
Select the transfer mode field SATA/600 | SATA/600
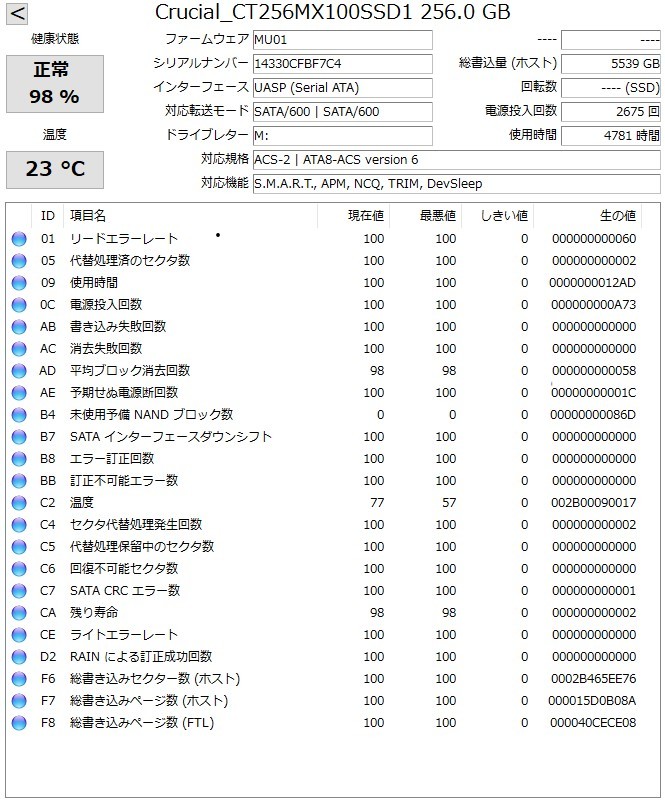[342, 112]
